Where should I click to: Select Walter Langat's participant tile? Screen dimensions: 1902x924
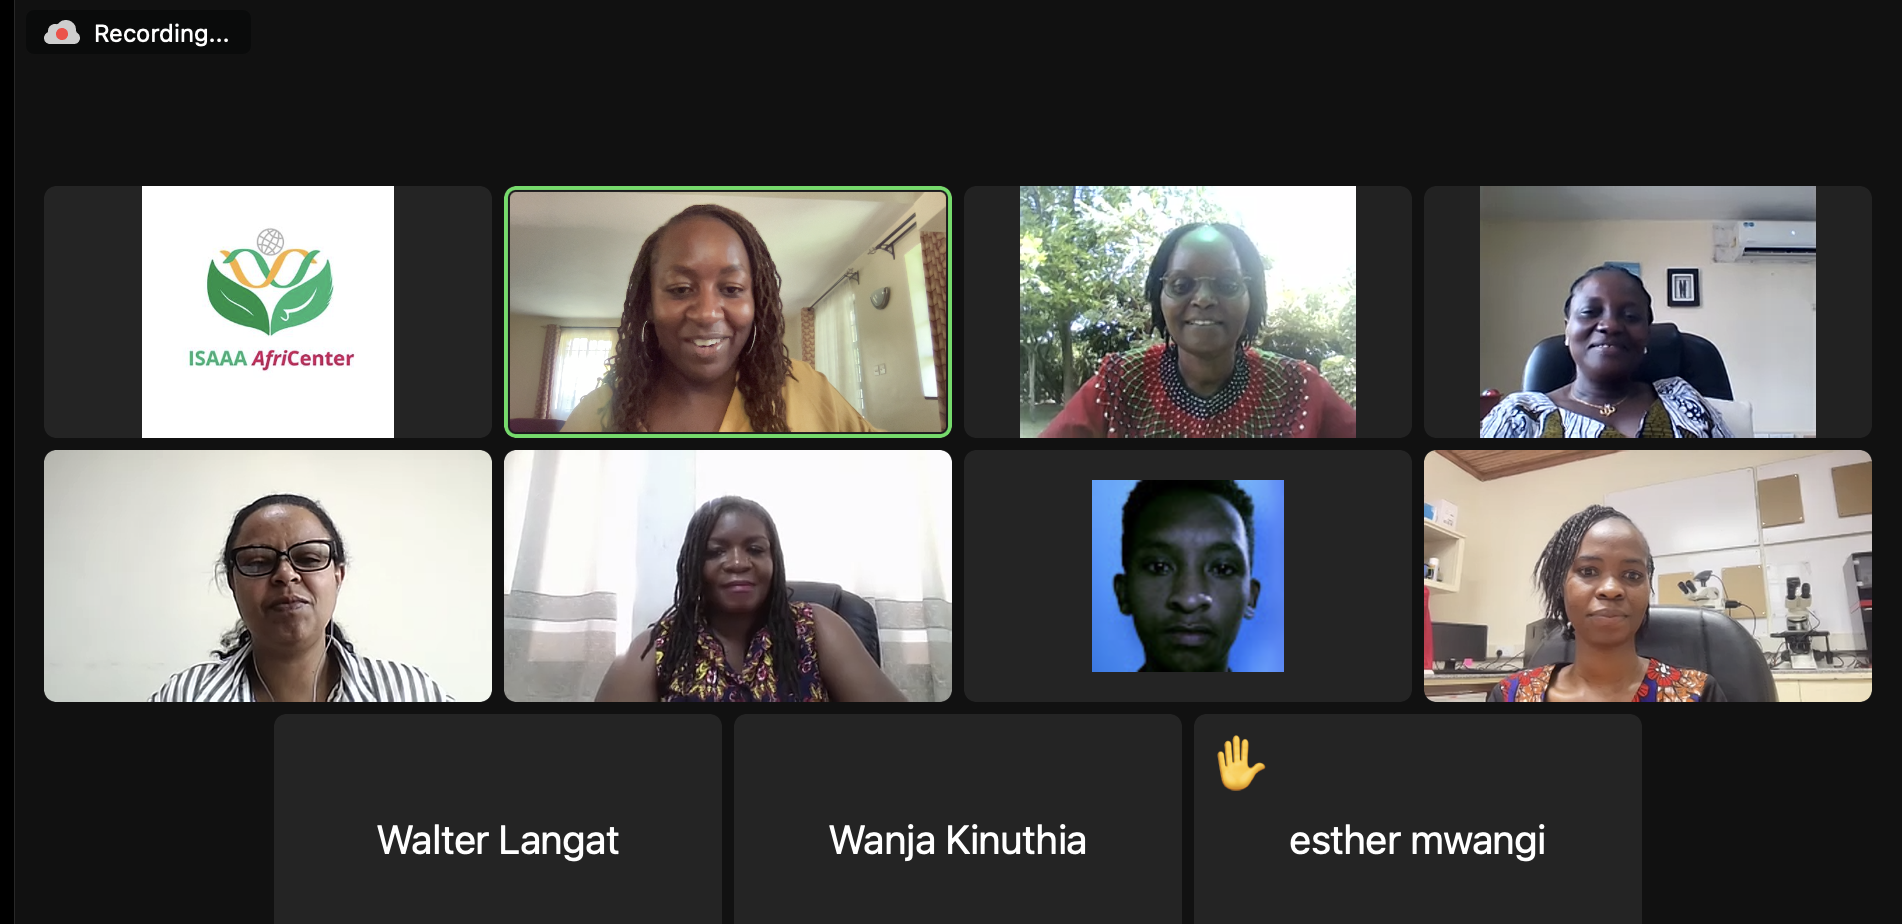point(498,819)
